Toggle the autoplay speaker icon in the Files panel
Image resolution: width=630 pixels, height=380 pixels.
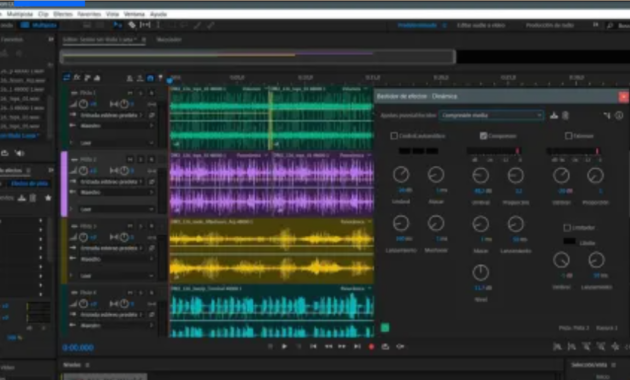pyautogui.click(x=19, y=153)
